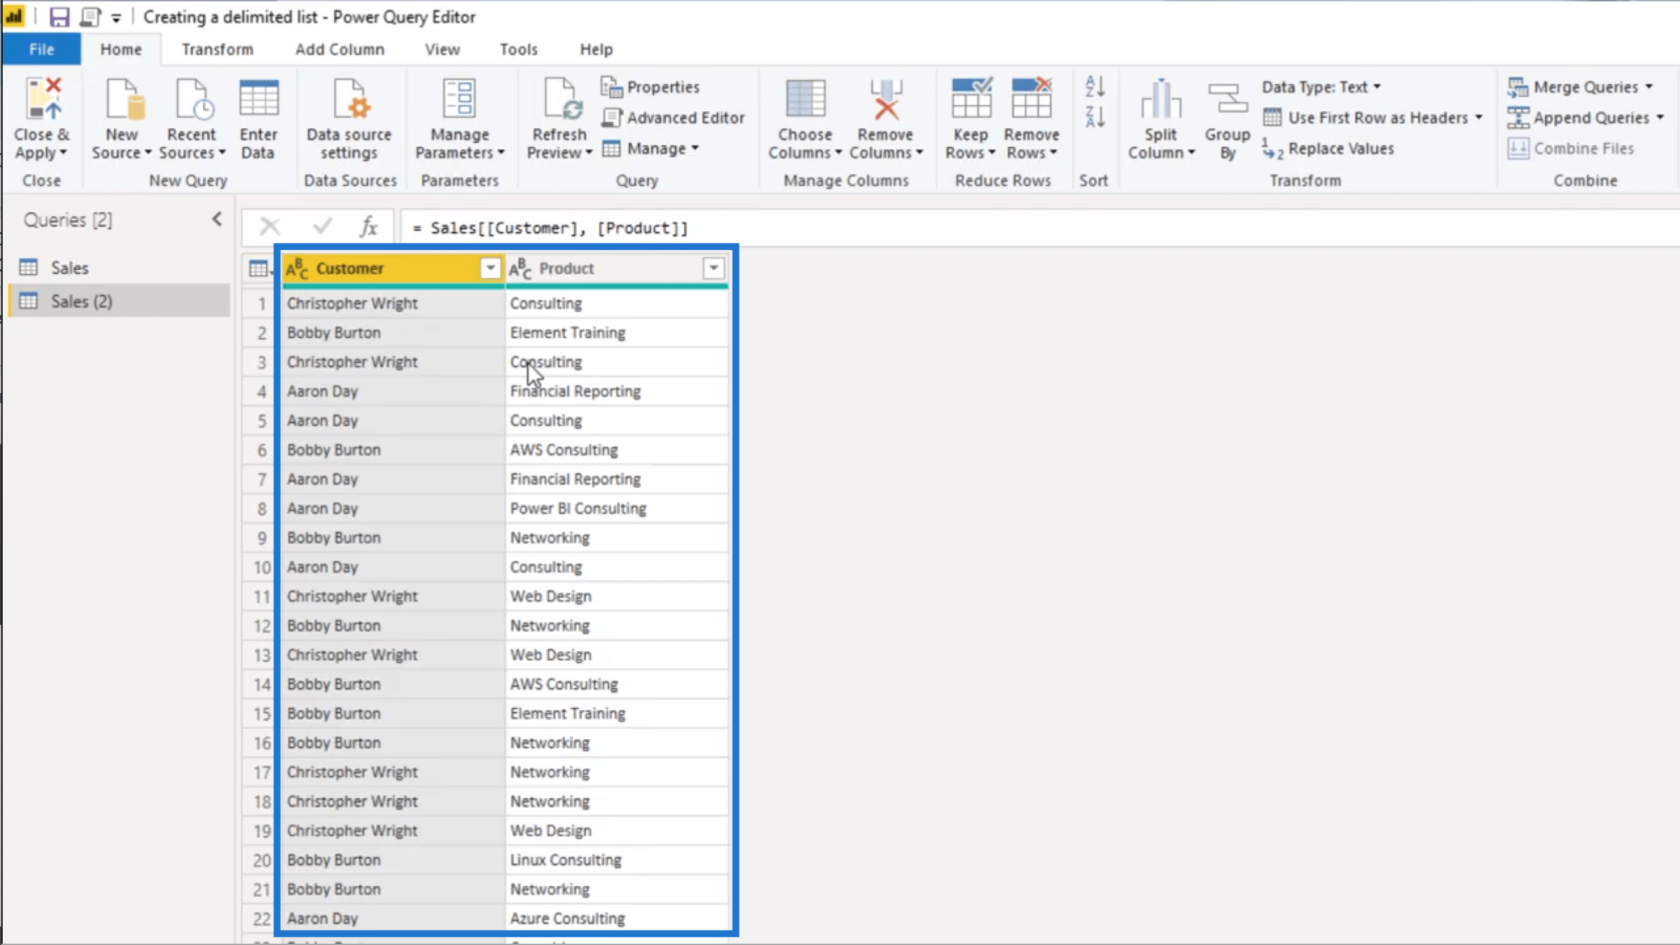The height and width of the screenshot is (945, 1680).
Task: Click row 20 cell 'Linux Consulting'
Action: [x=617, y=860]
